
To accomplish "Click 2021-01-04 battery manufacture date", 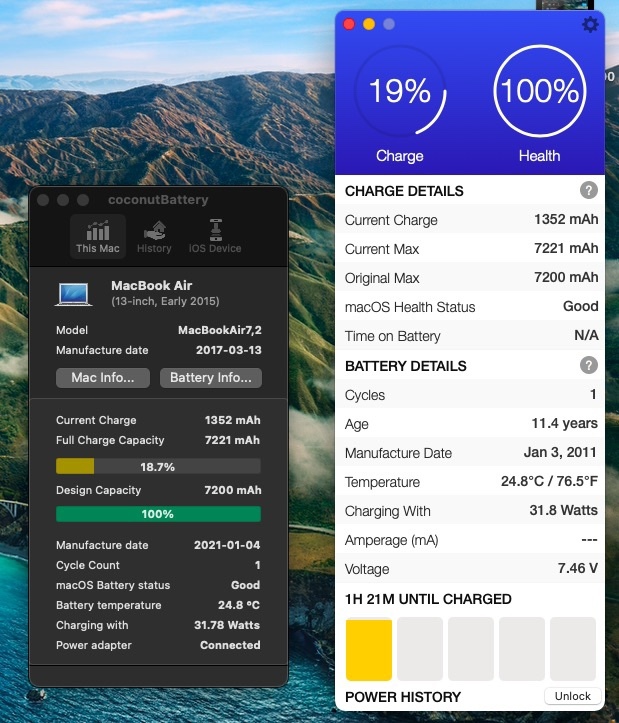I will click(227, 545).
